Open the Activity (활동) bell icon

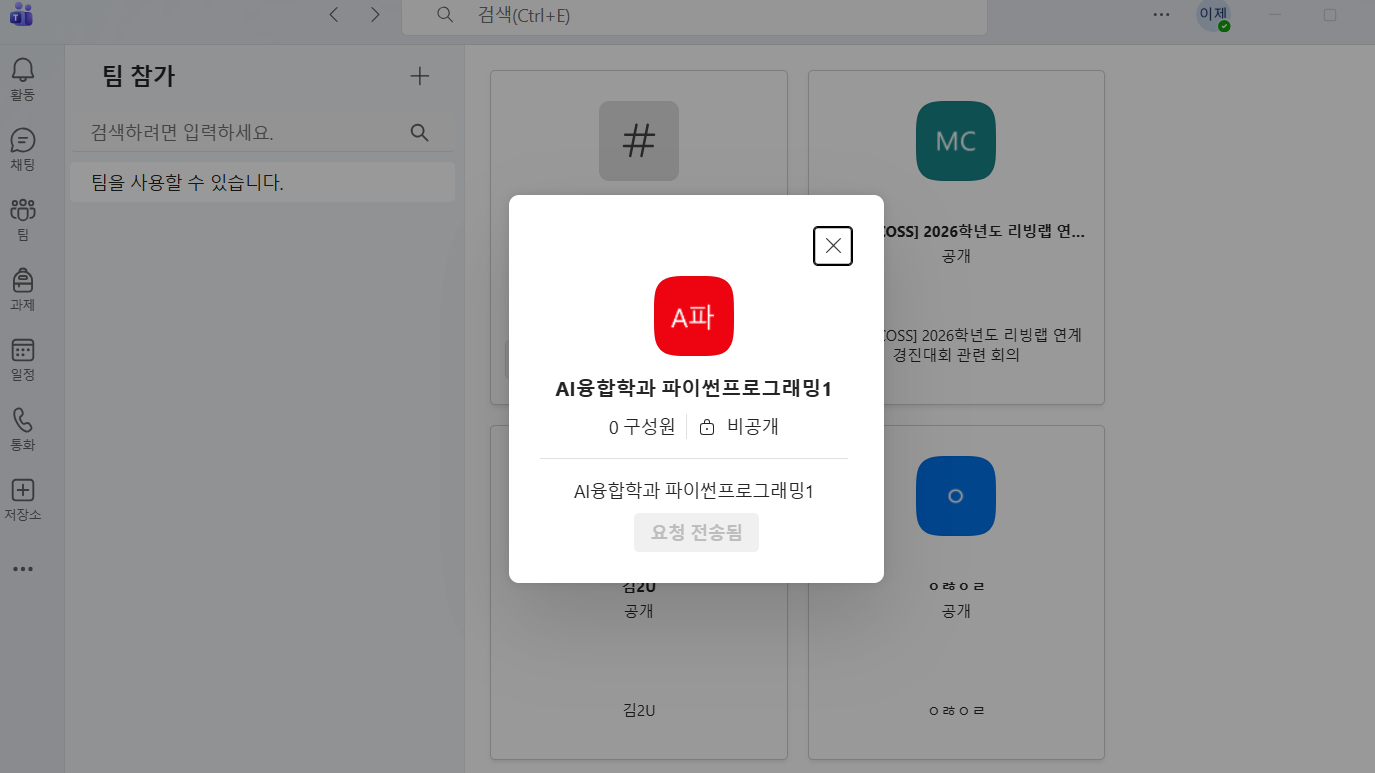click(22, 78)
